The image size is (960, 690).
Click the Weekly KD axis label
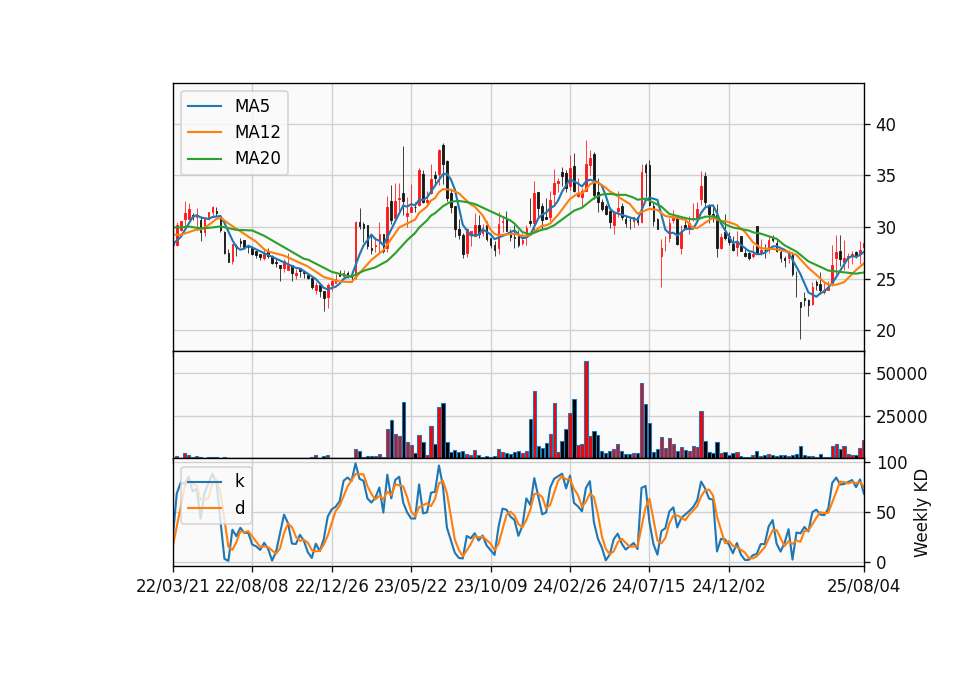(920, 513)
